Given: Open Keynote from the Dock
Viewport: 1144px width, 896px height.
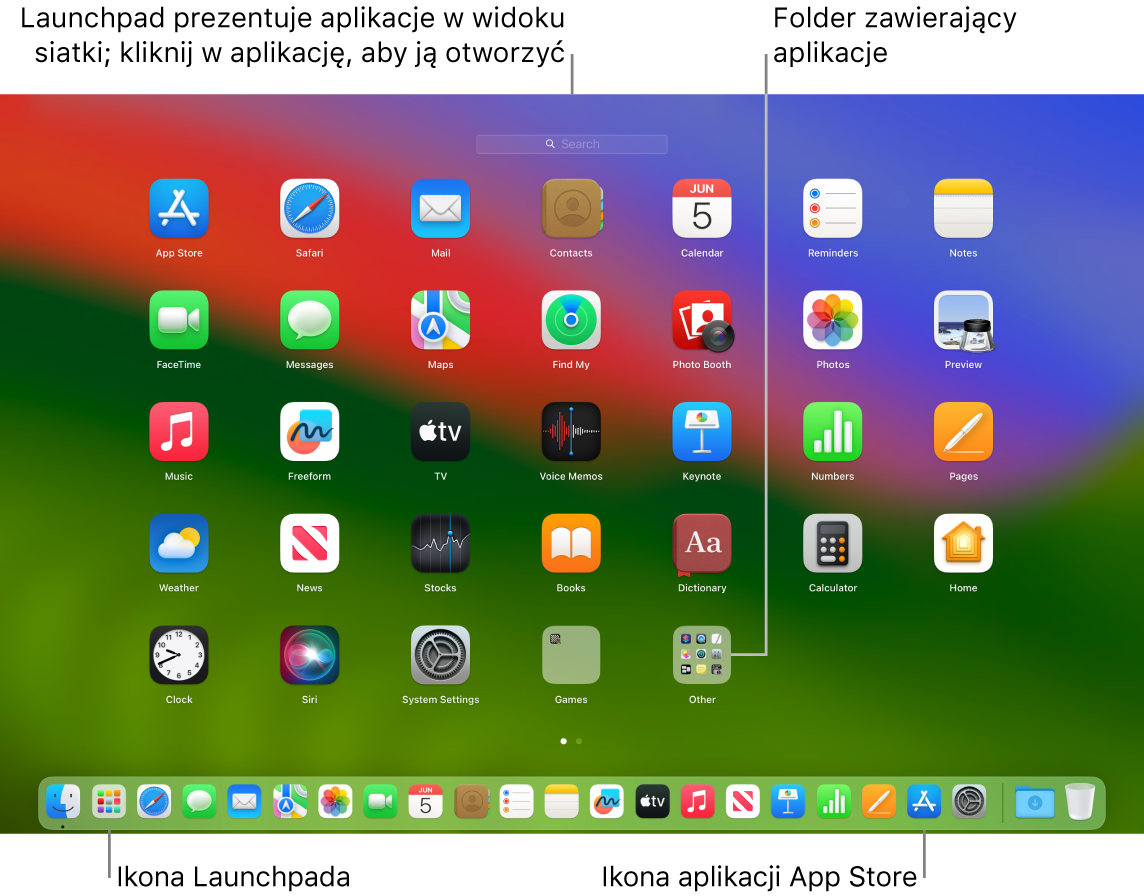Looking at the screenshot, I should (788, 802).
